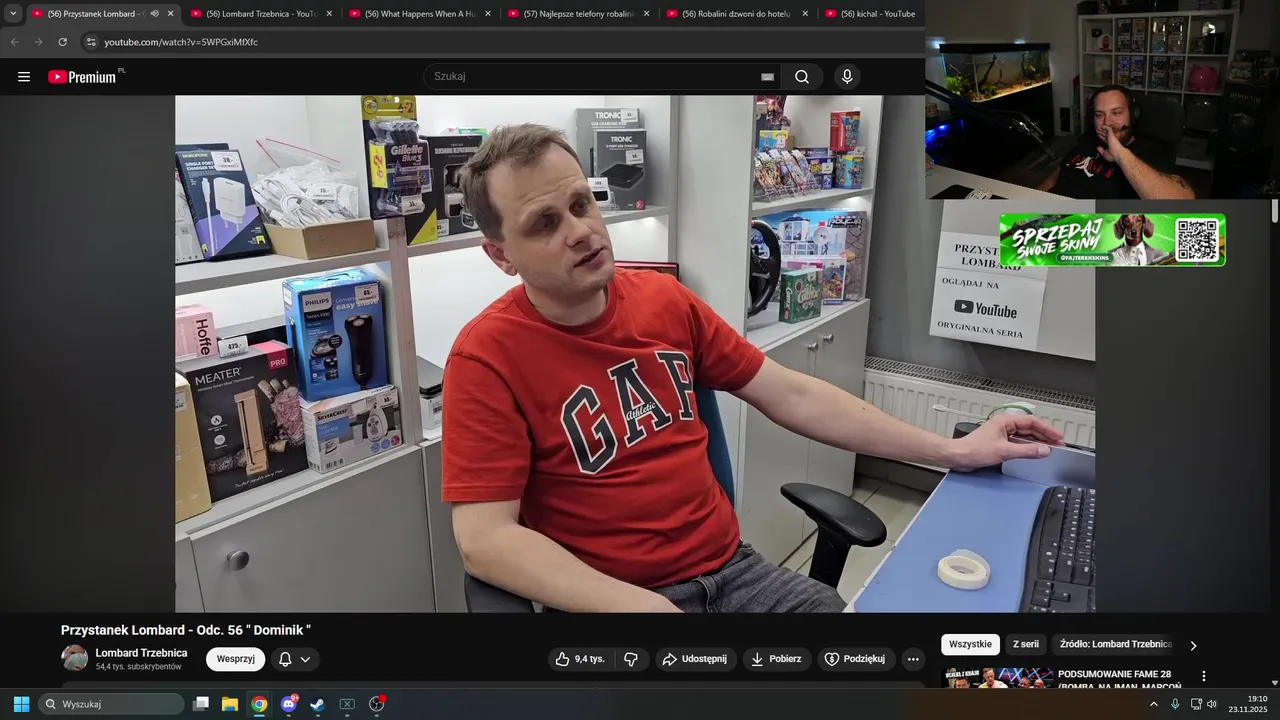
Task: Open the YouTube hamburger guide menu
Action: point(24,77)
